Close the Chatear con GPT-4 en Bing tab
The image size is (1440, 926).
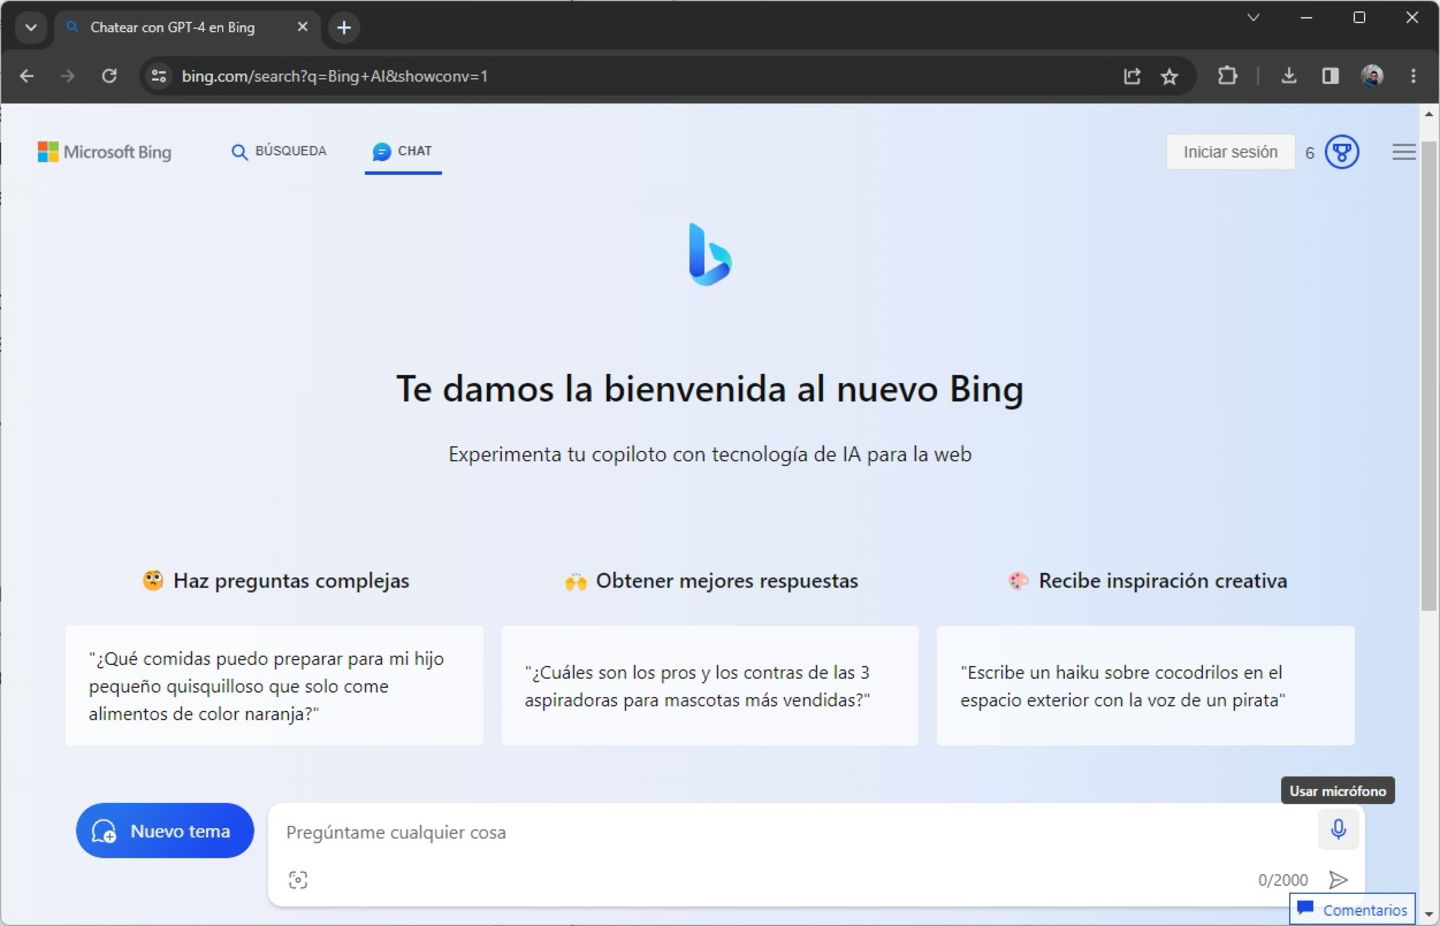[x=302, y=27]
